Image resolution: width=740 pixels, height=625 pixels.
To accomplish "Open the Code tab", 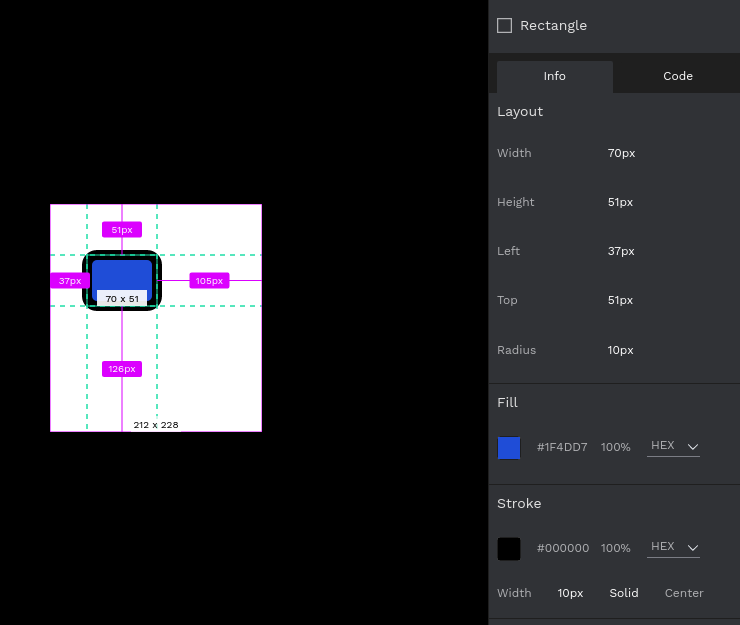I will tap(677, 76).
